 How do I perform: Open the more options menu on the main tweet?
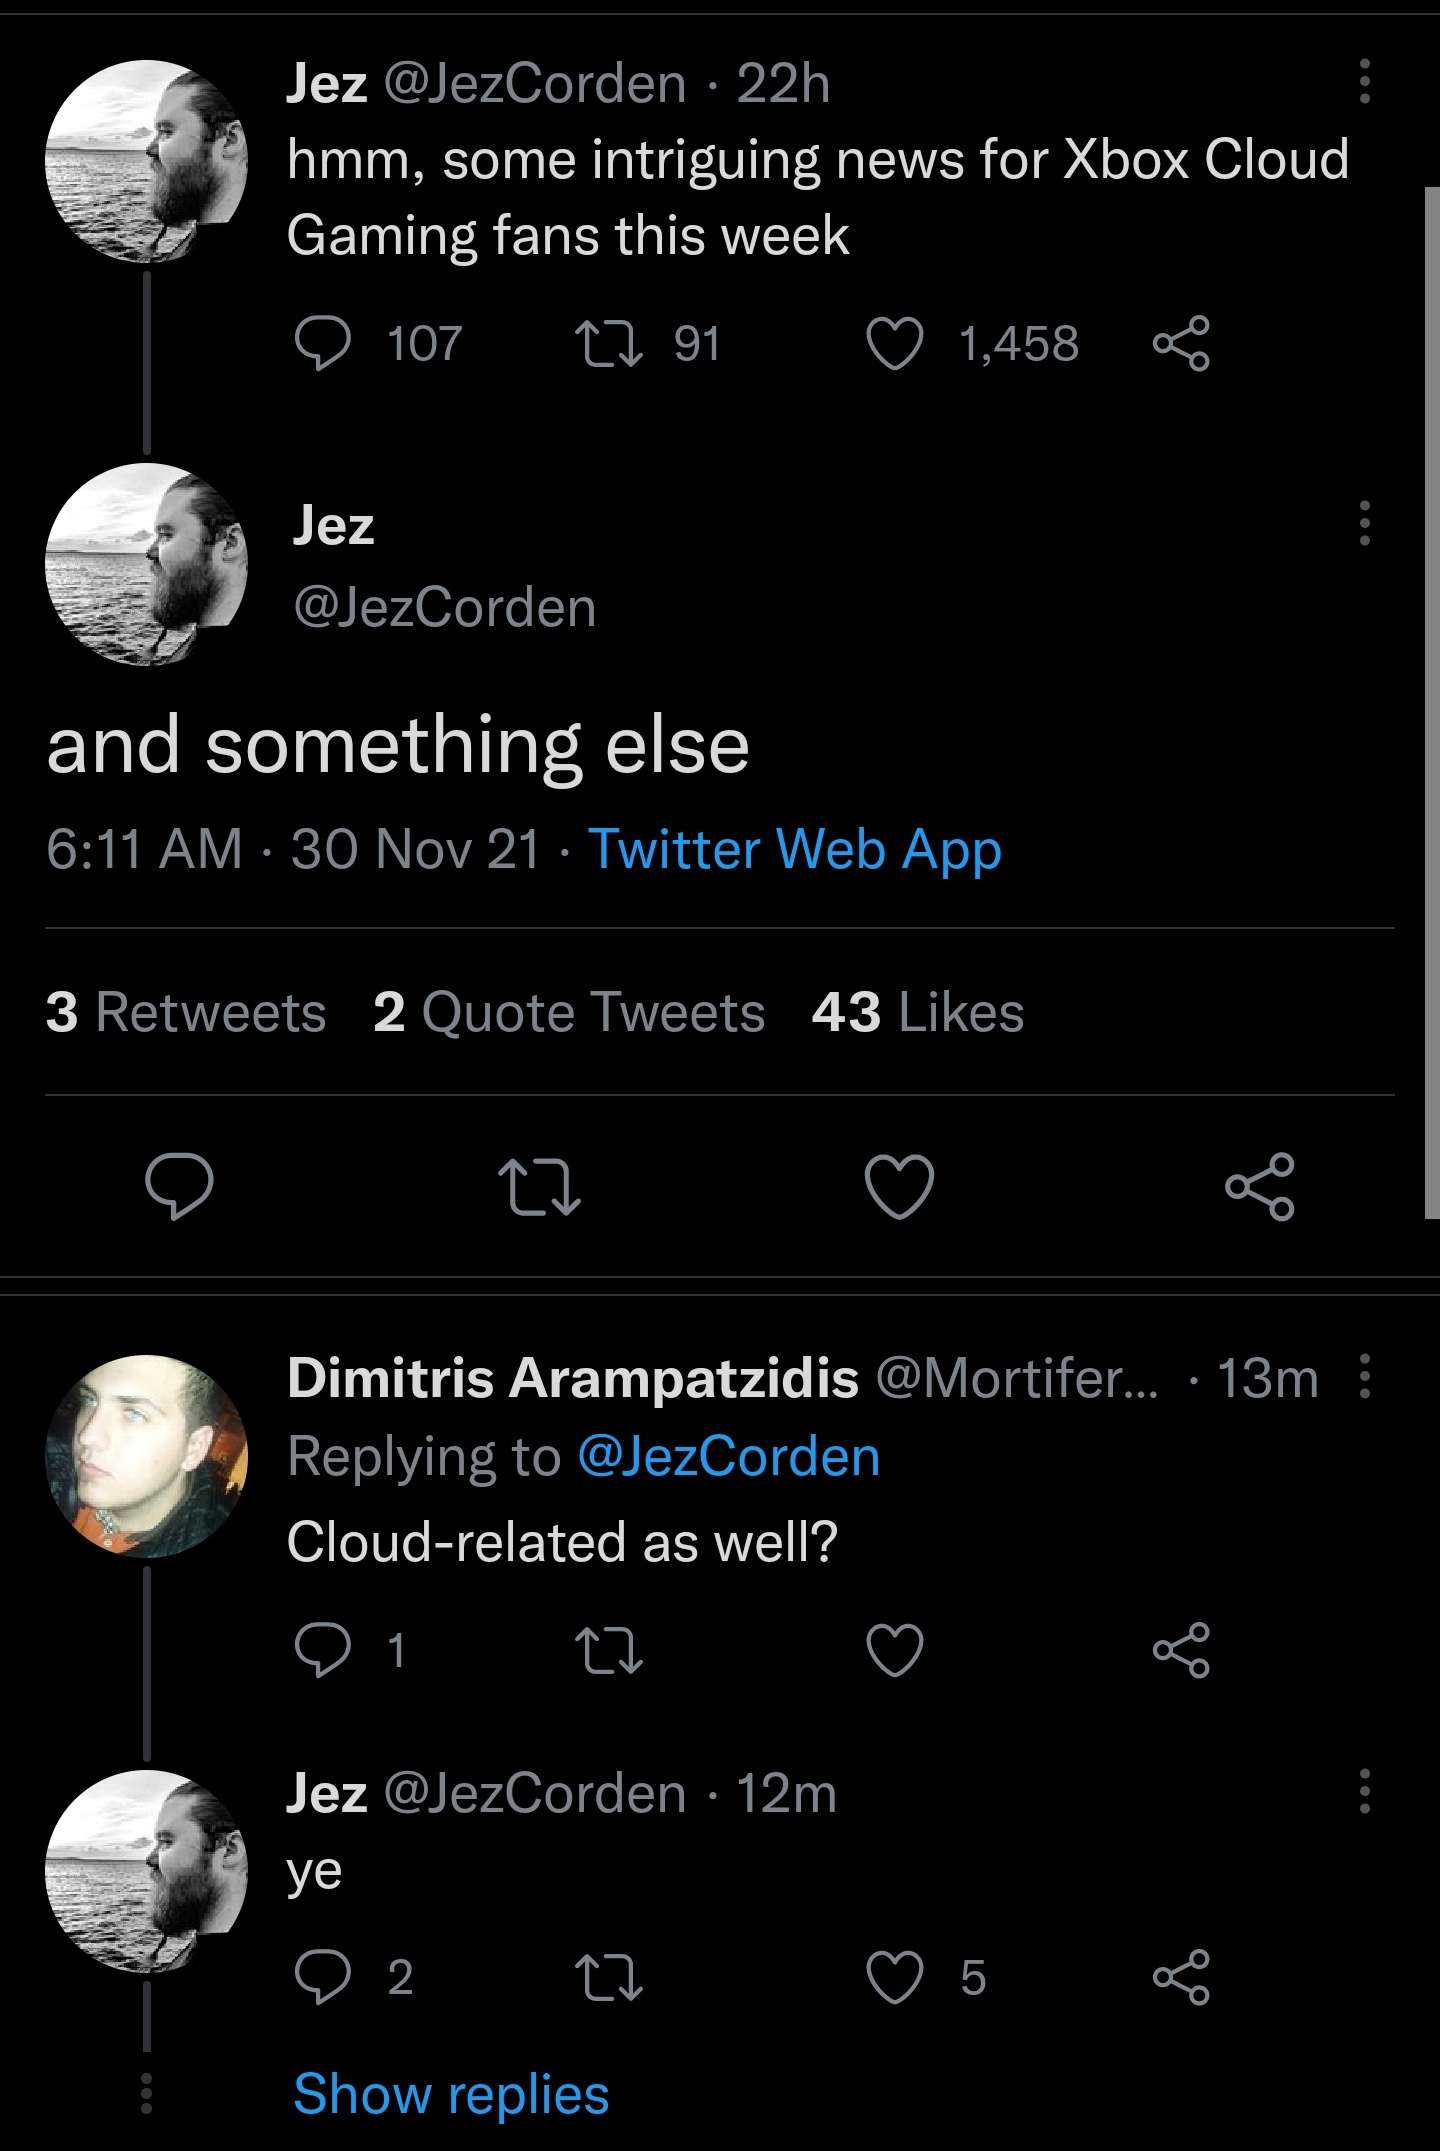(1364, 524)
